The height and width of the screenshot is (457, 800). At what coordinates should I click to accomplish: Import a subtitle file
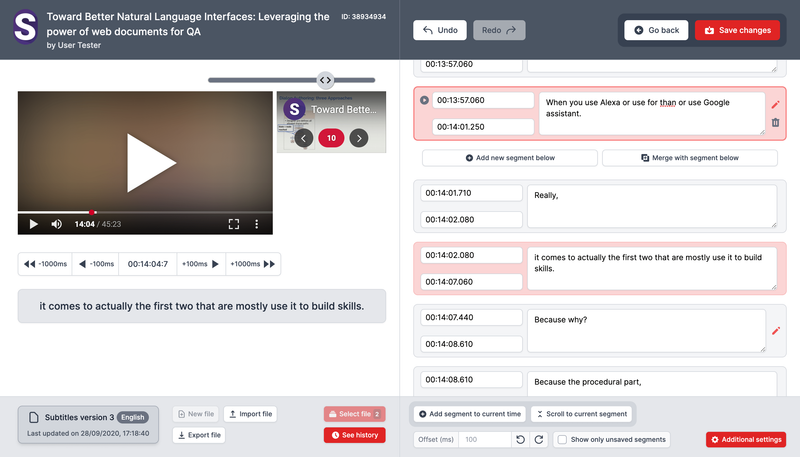pyautogui.click(x=251, y=414)
